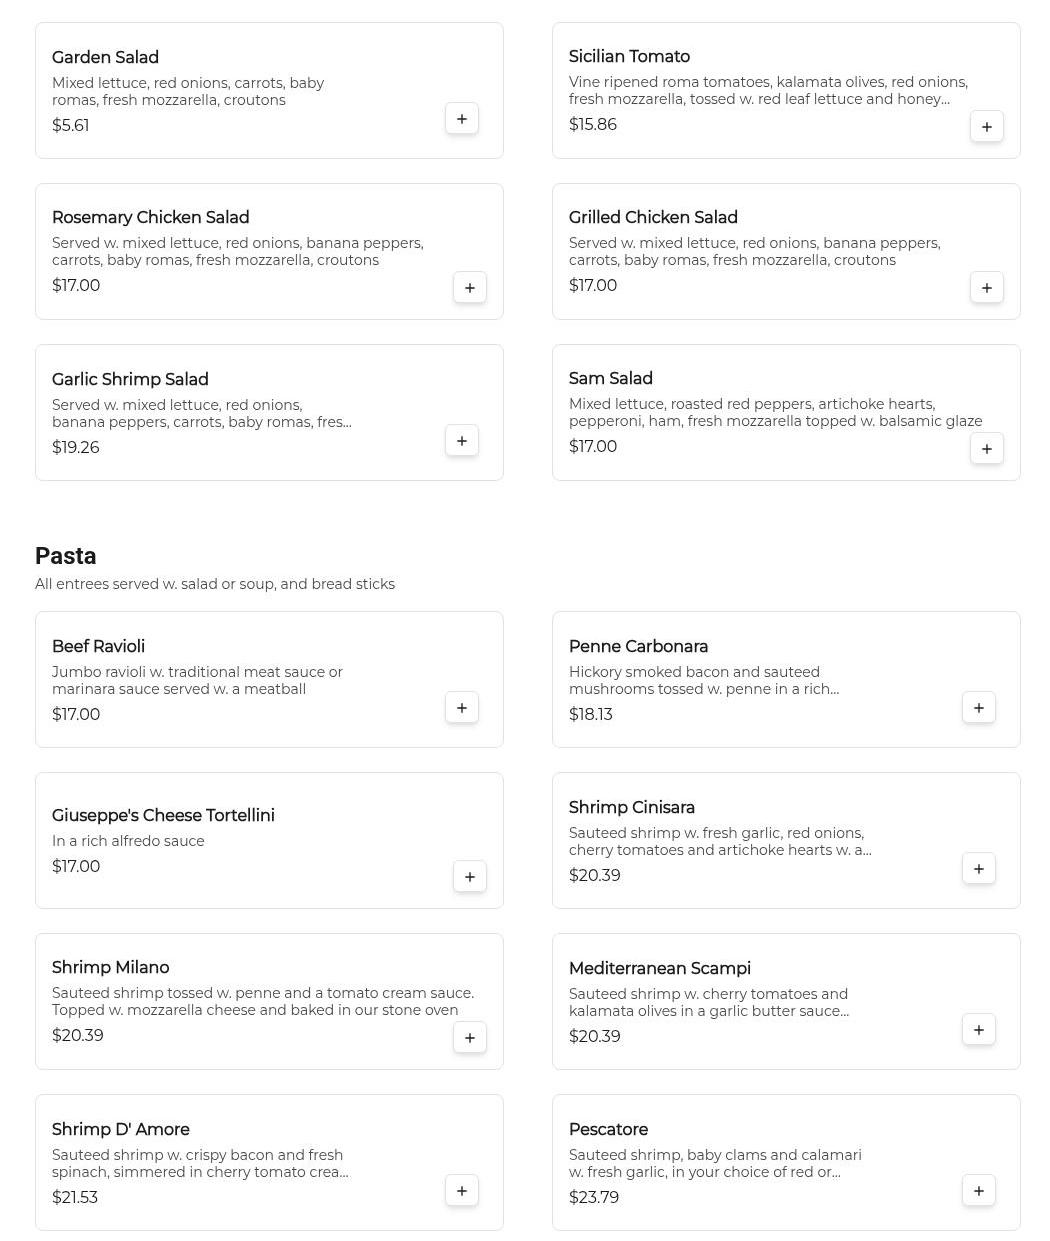Image resolution: width=1050 pixels, height=1241 pixels.
Task: Select the Pasta section heading
Action: tap(66, 556)
